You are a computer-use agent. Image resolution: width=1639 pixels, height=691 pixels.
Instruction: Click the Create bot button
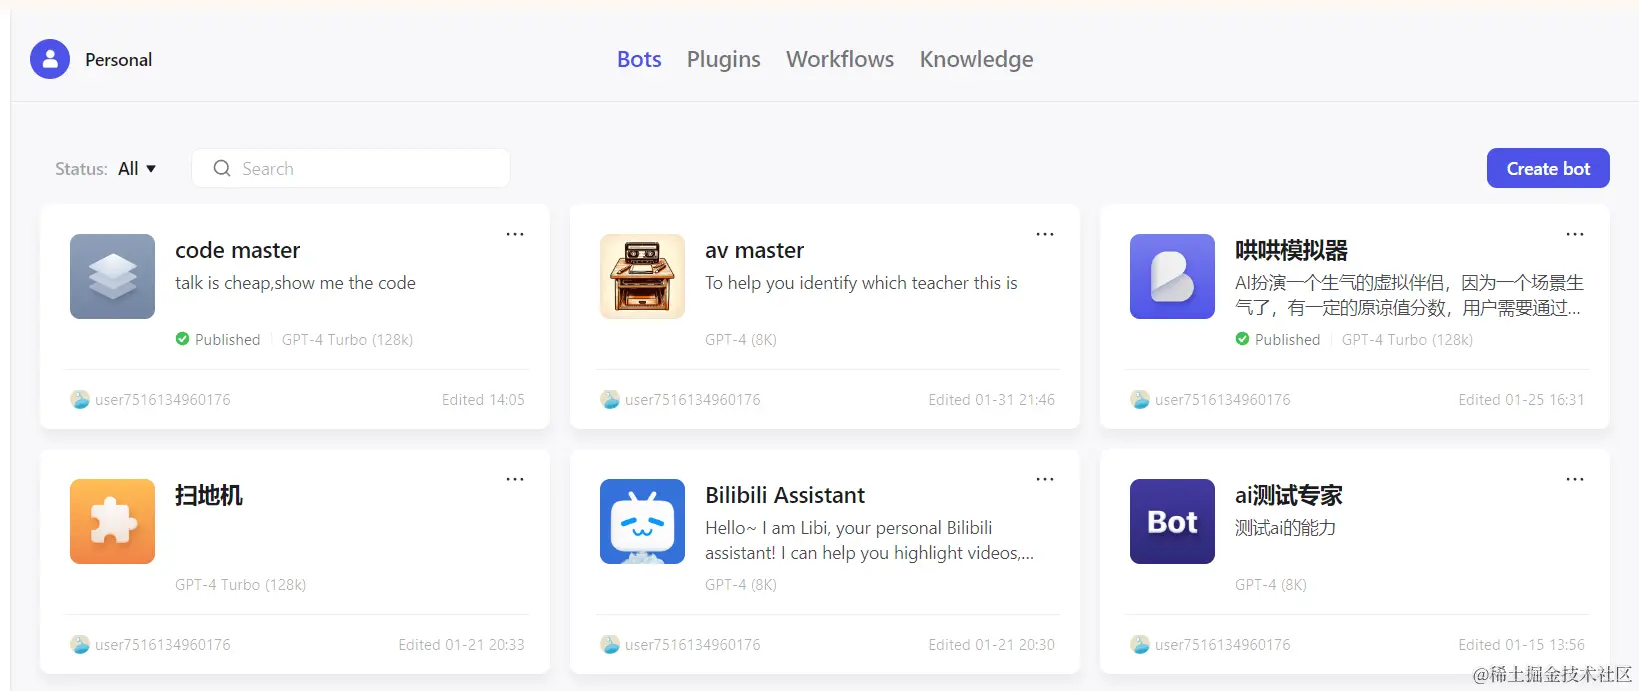1548,168
